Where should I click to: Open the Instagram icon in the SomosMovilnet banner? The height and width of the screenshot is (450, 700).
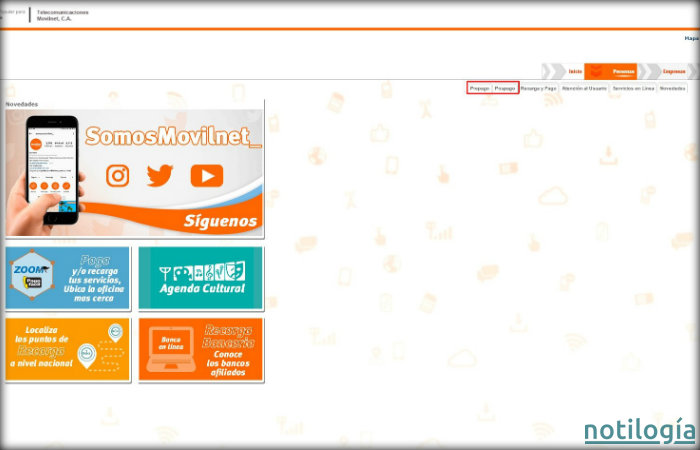118,175
